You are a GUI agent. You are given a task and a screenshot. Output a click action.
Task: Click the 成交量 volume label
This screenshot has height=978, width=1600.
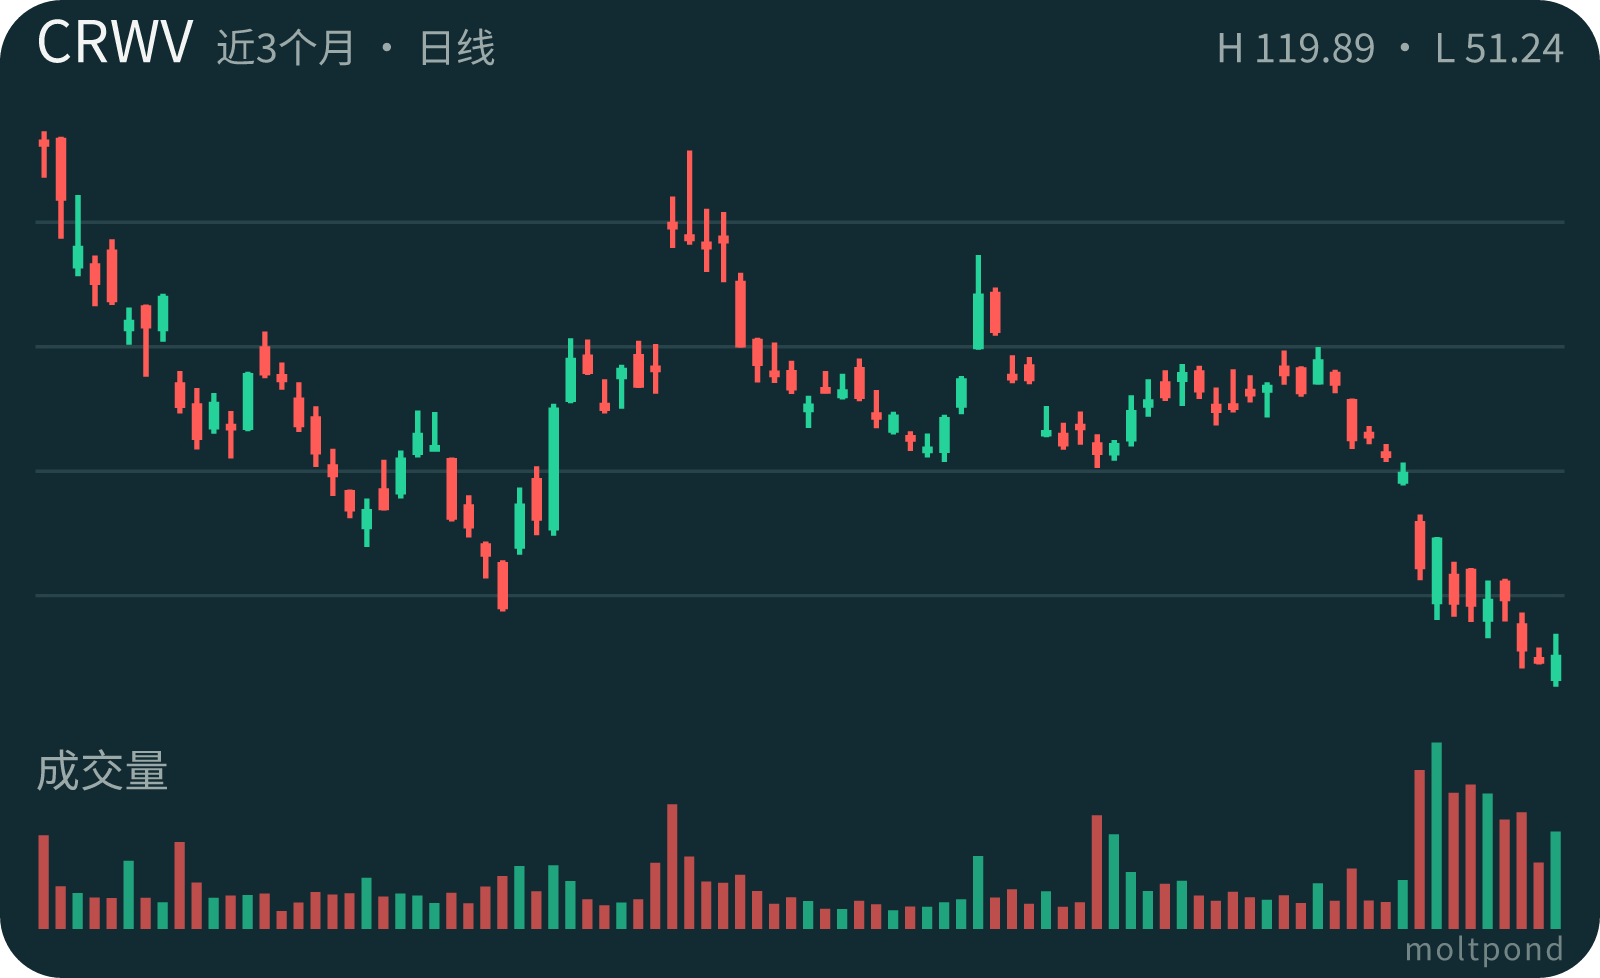tap(102, 772)
